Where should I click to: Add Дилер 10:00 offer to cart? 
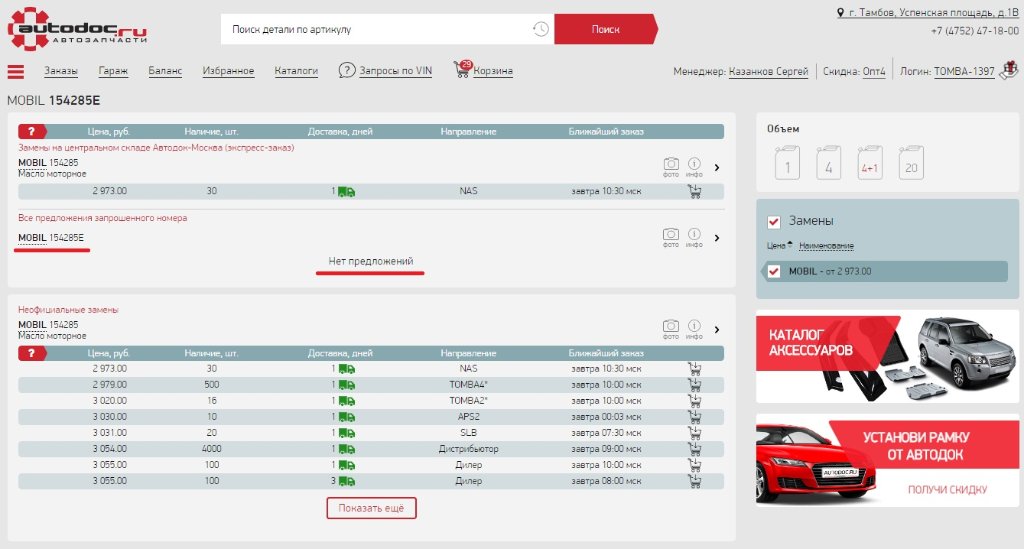[x=694, y=465]
